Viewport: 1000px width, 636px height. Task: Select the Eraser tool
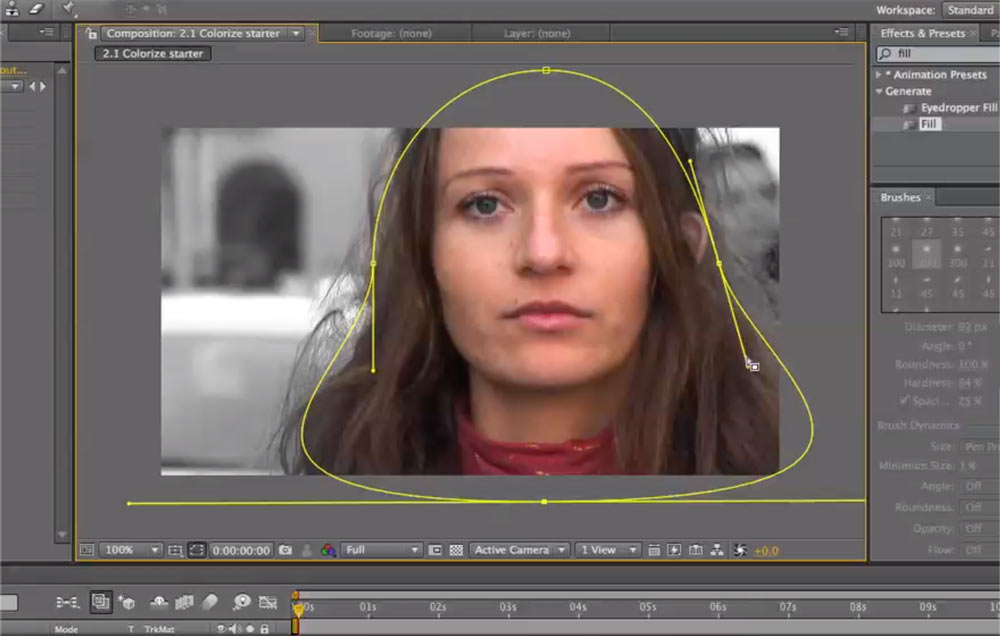coord(37,8)
